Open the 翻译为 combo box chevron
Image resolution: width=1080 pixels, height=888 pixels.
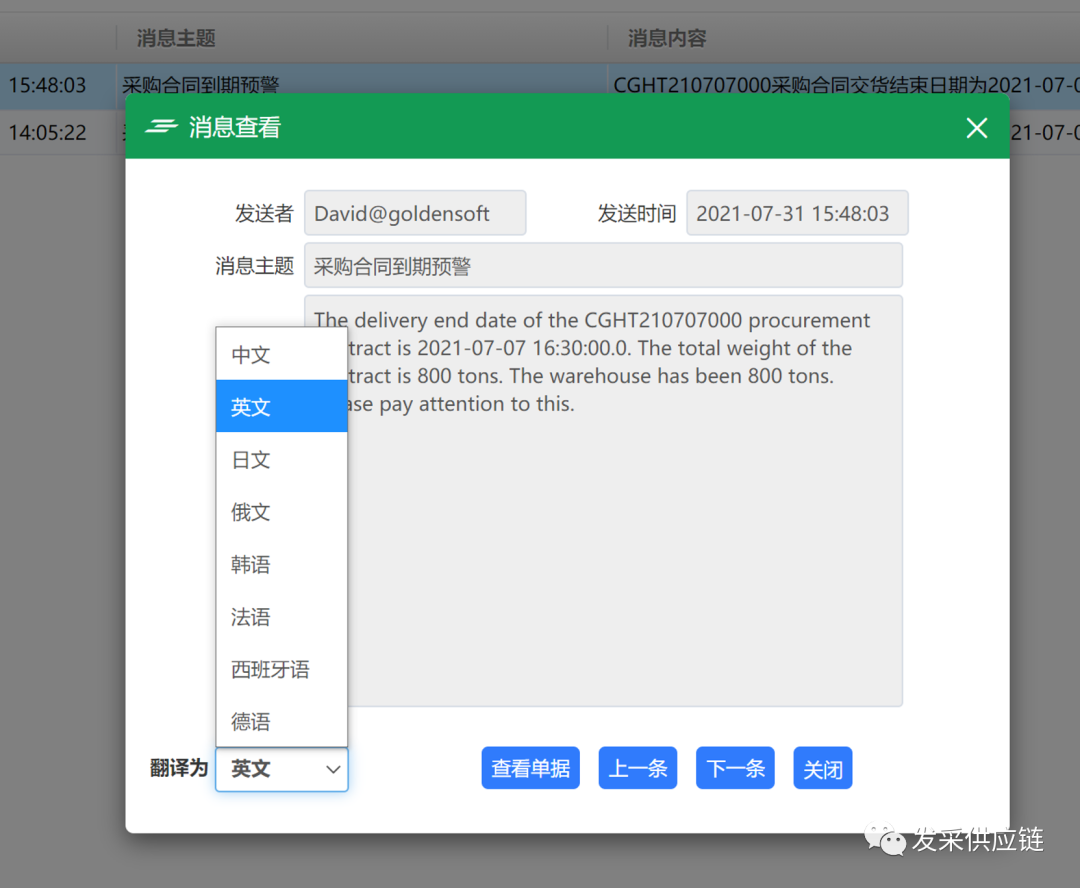click(x=333, y=770)
